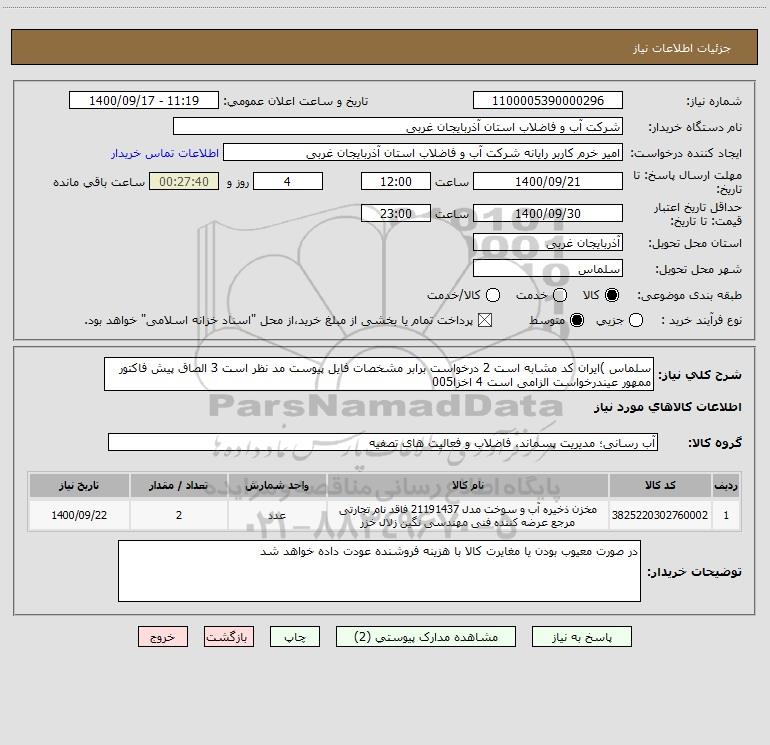Choose متوسط purchase process type
This screenshot has height=745, width=770.
(x=577, y=320)
